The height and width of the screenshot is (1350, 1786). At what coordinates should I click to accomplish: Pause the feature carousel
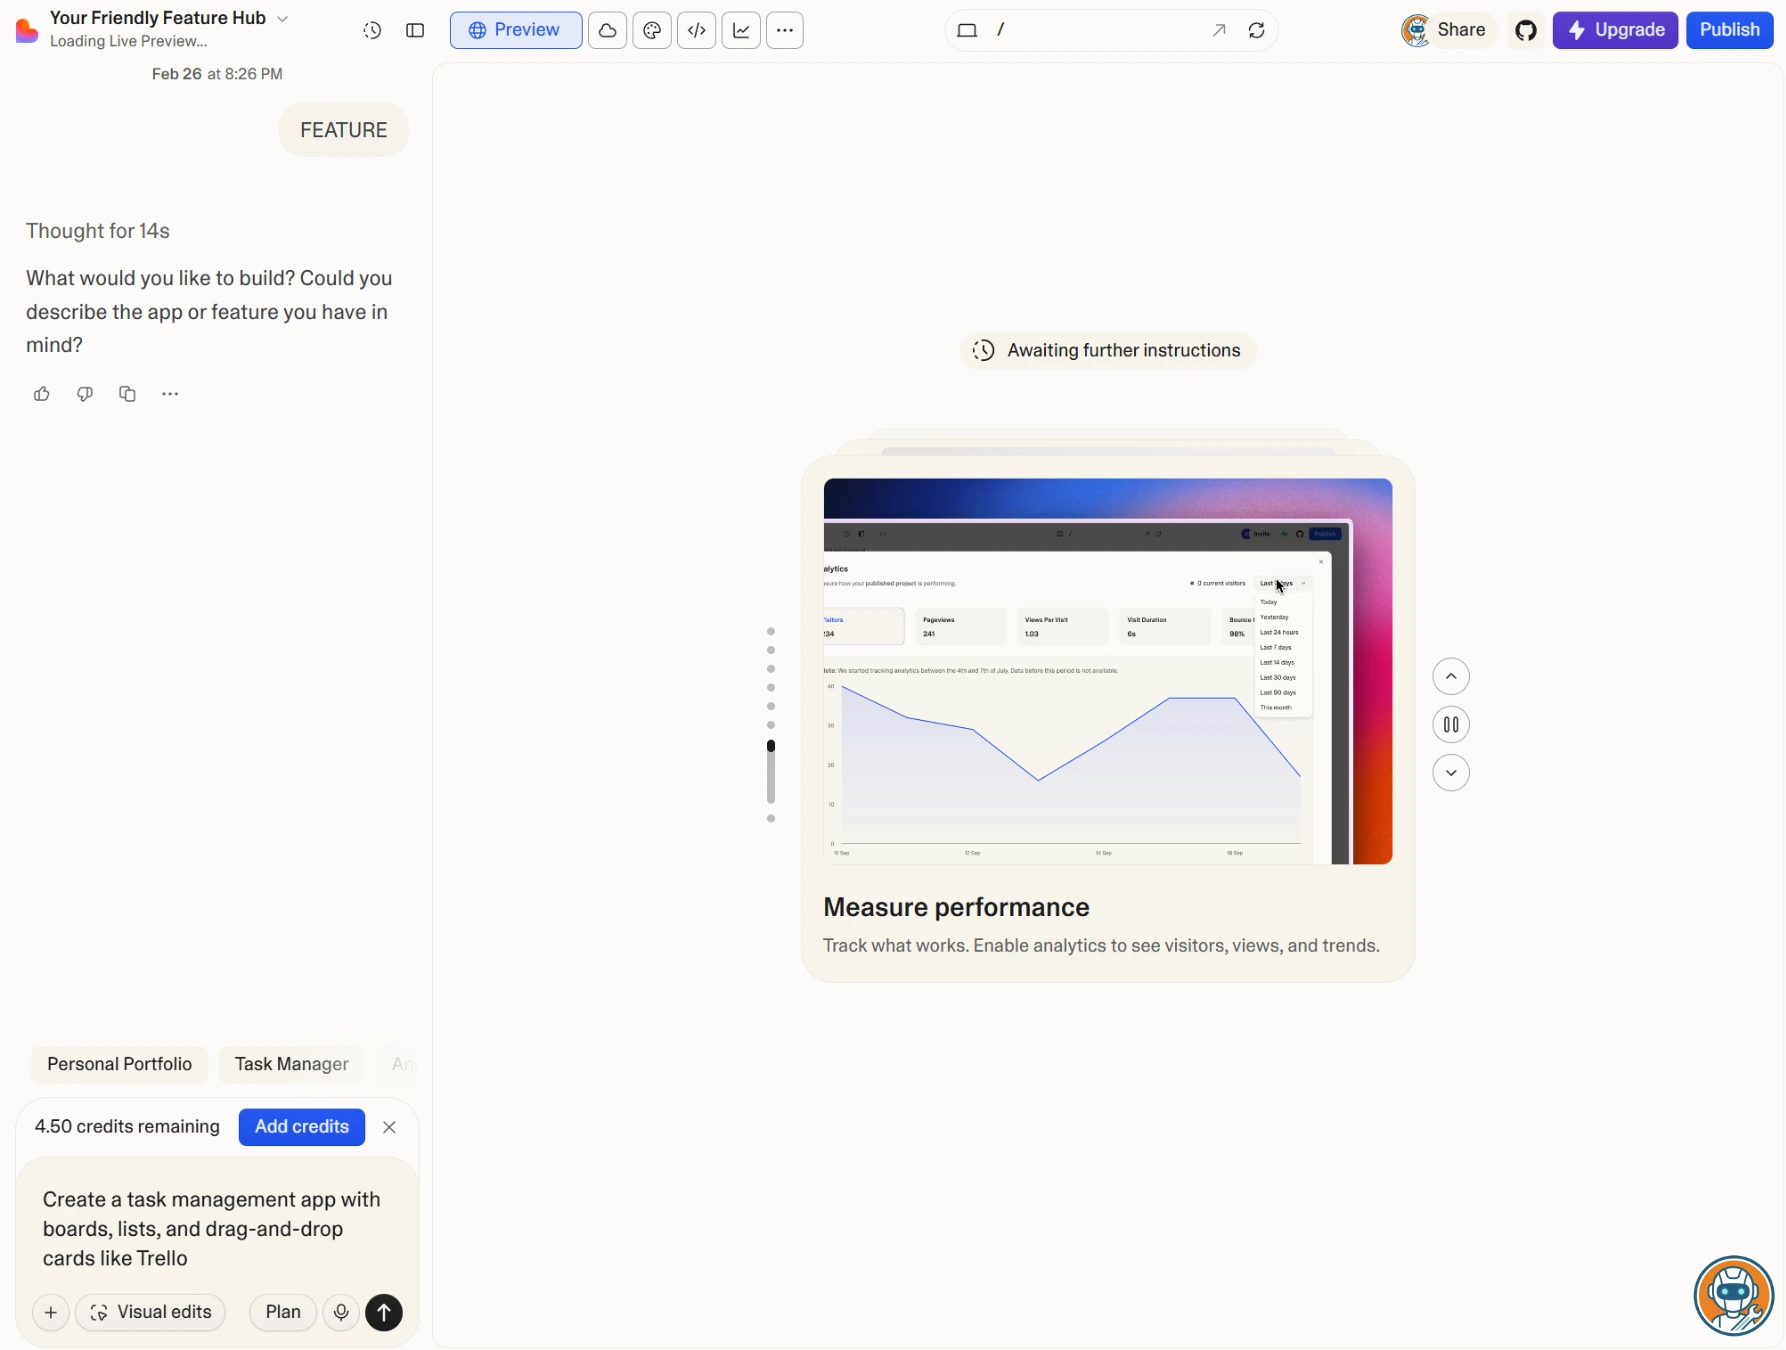coord(1451,725)
